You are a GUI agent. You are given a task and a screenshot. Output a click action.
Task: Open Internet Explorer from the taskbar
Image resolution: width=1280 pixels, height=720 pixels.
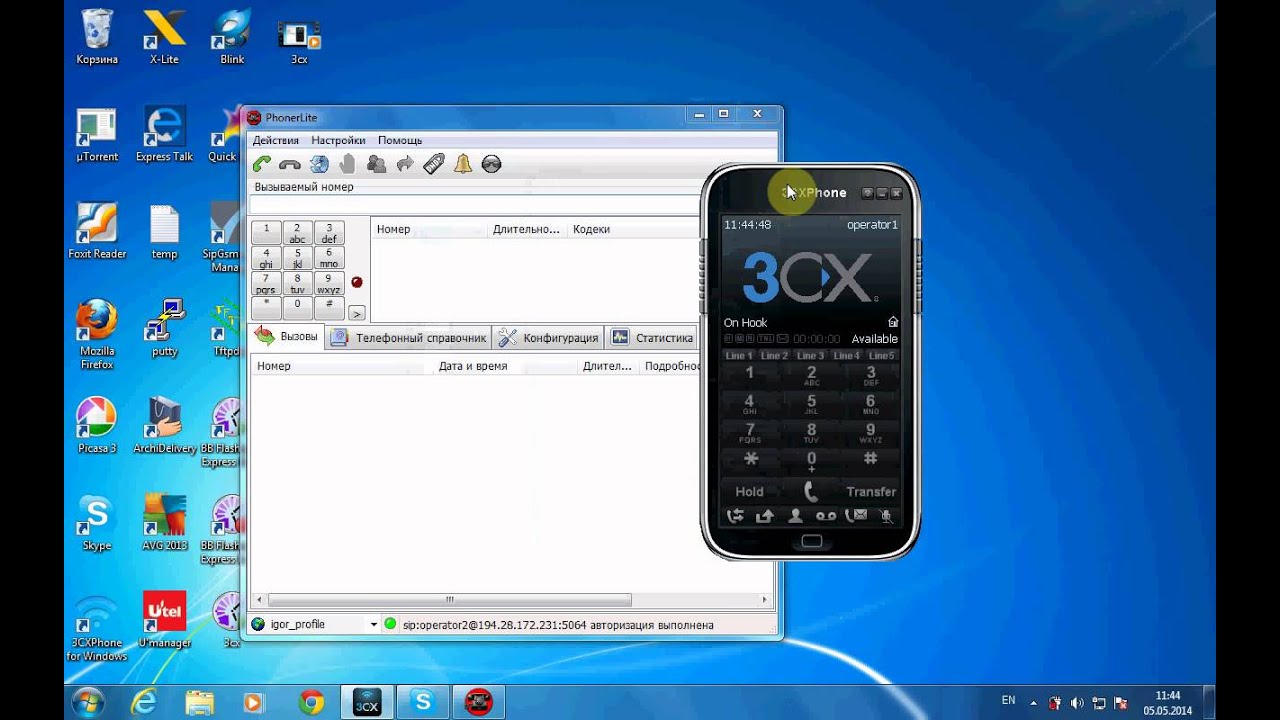point(144,702)
